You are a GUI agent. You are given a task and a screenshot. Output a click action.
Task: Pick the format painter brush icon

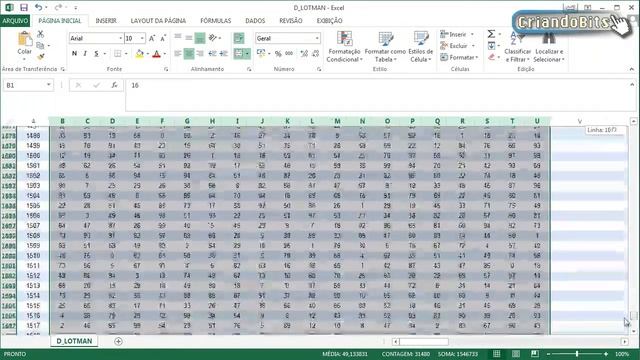point(40,57)
